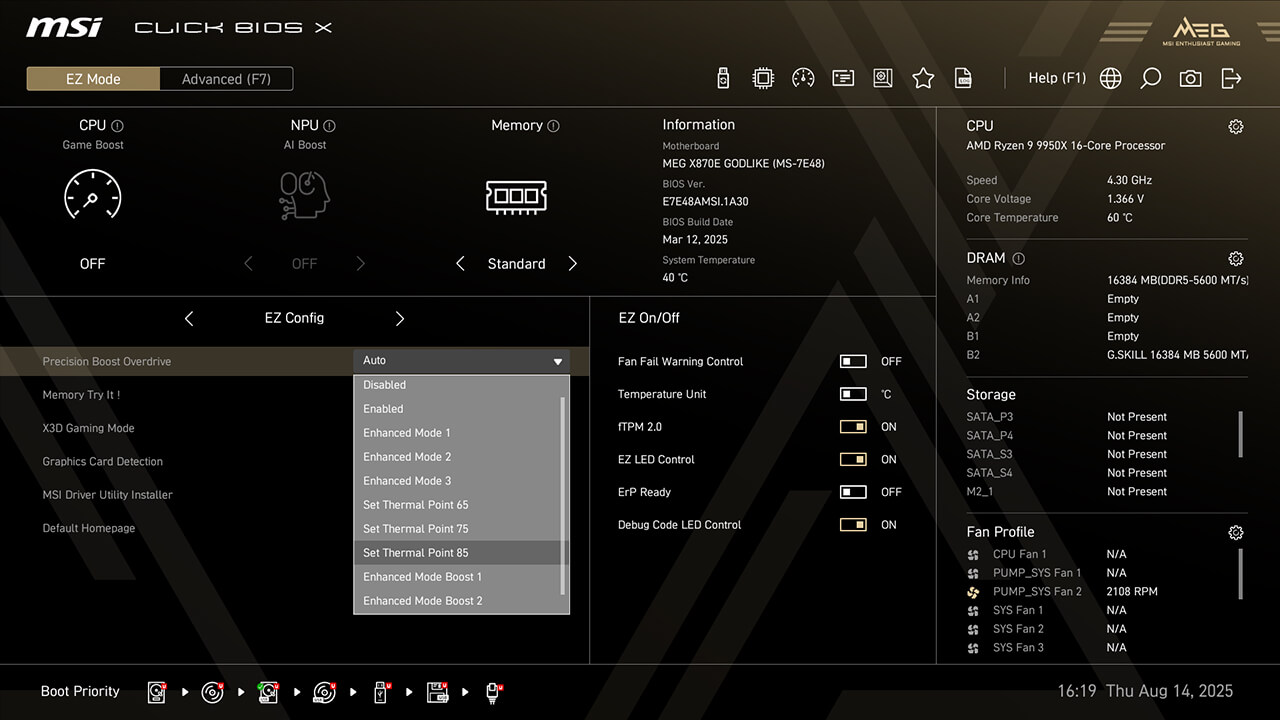Viewport: 1280px width, 720px height.
Task: Open the CPU settings gear
Action: pos(1236,127)
